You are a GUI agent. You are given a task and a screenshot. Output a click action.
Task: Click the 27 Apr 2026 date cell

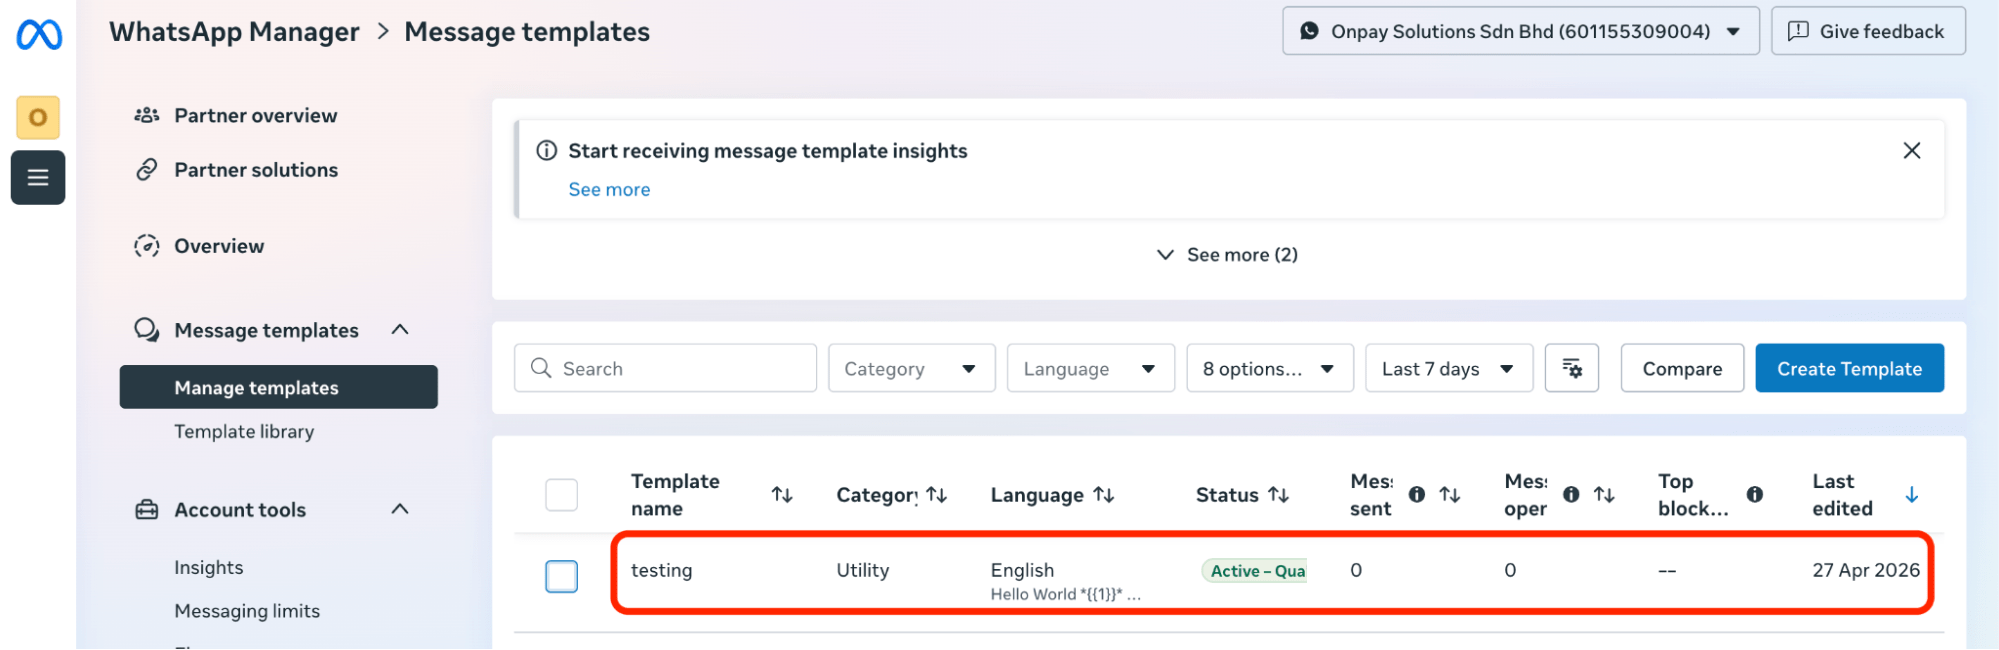[1866, 570]
